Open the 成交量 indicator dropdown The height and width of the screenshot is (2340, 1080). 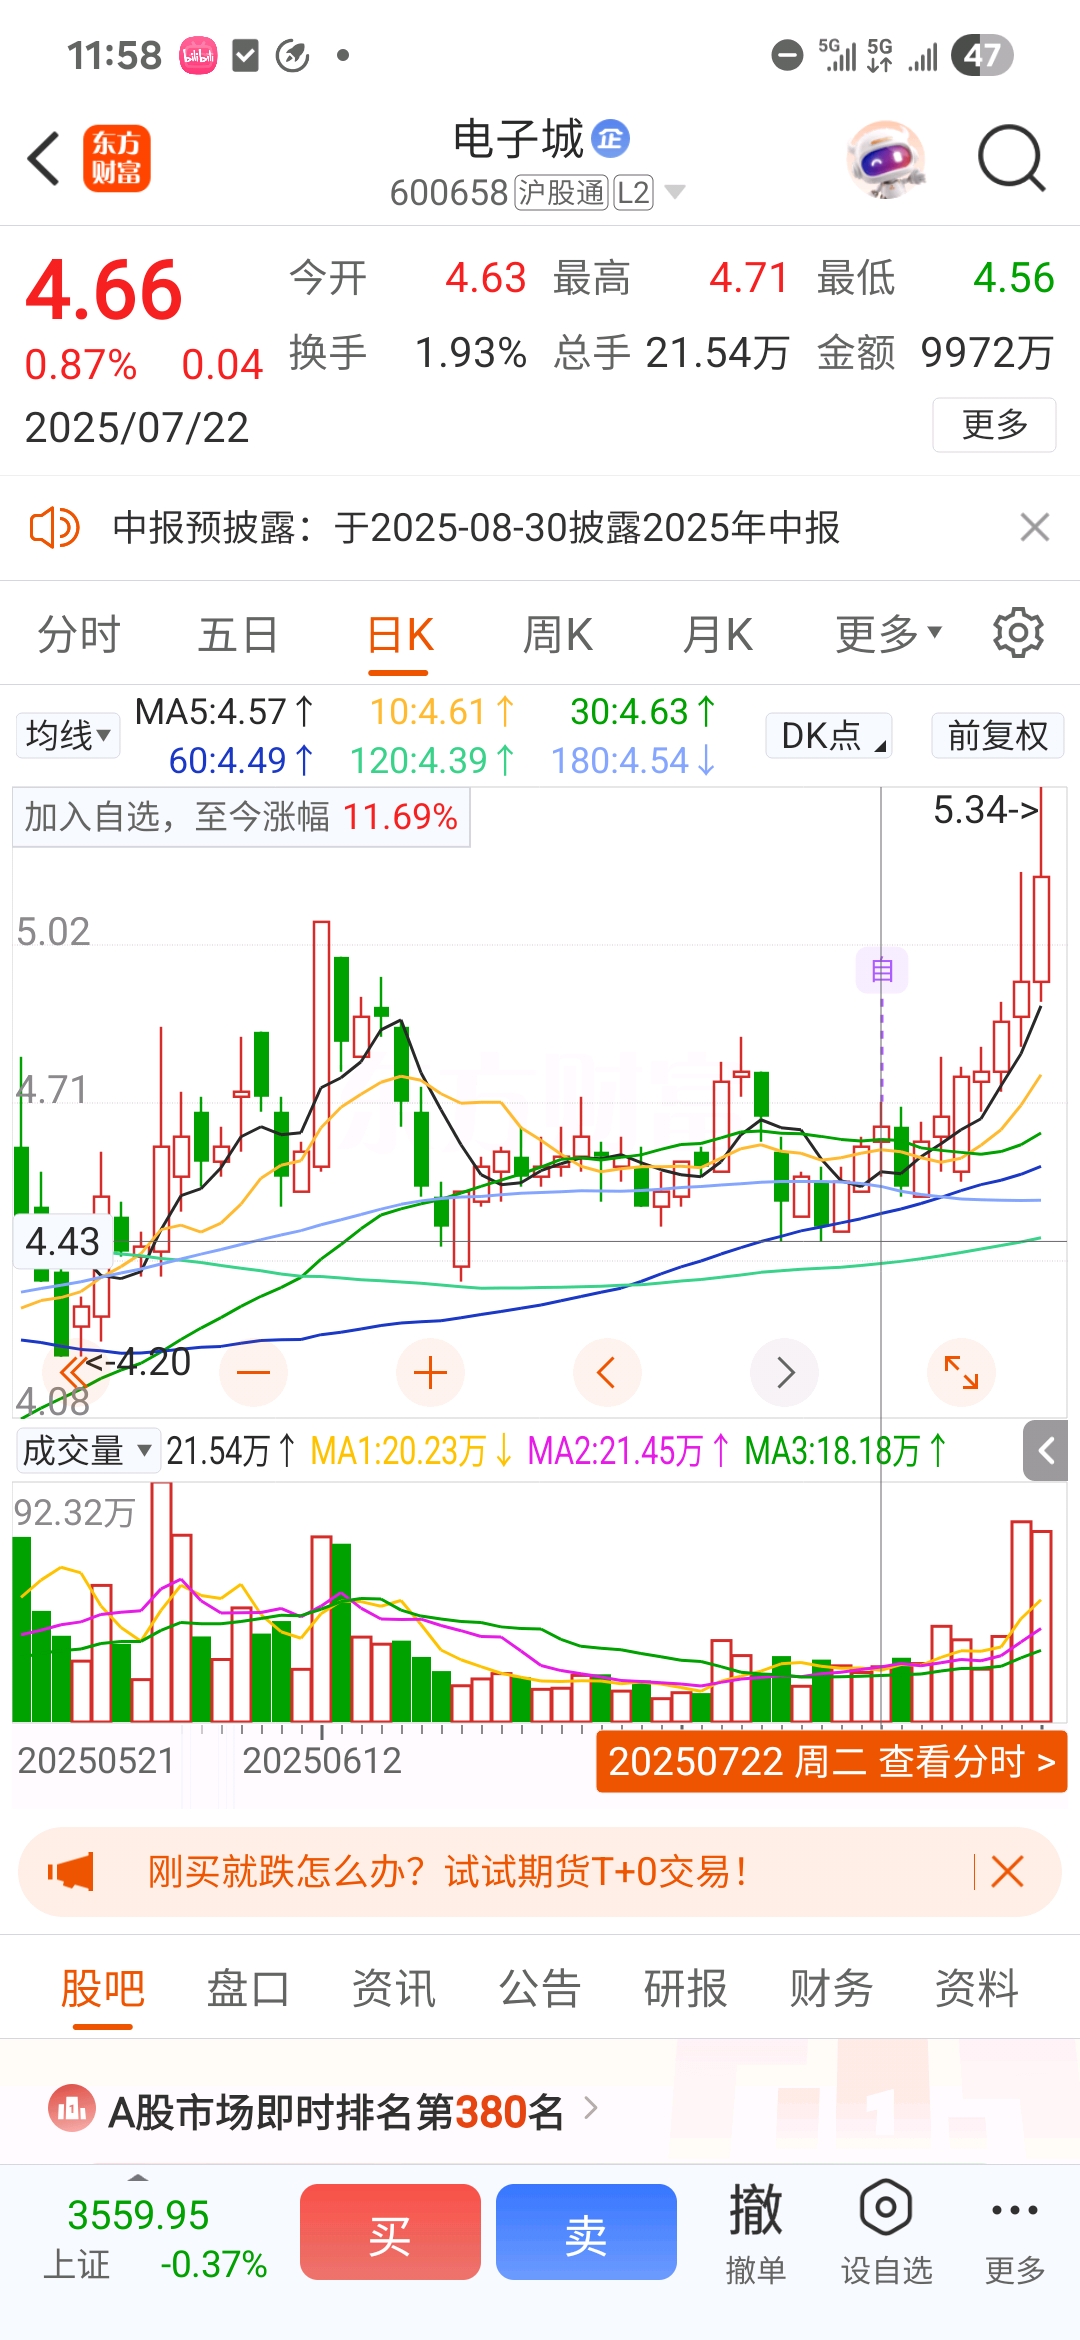88,1450
